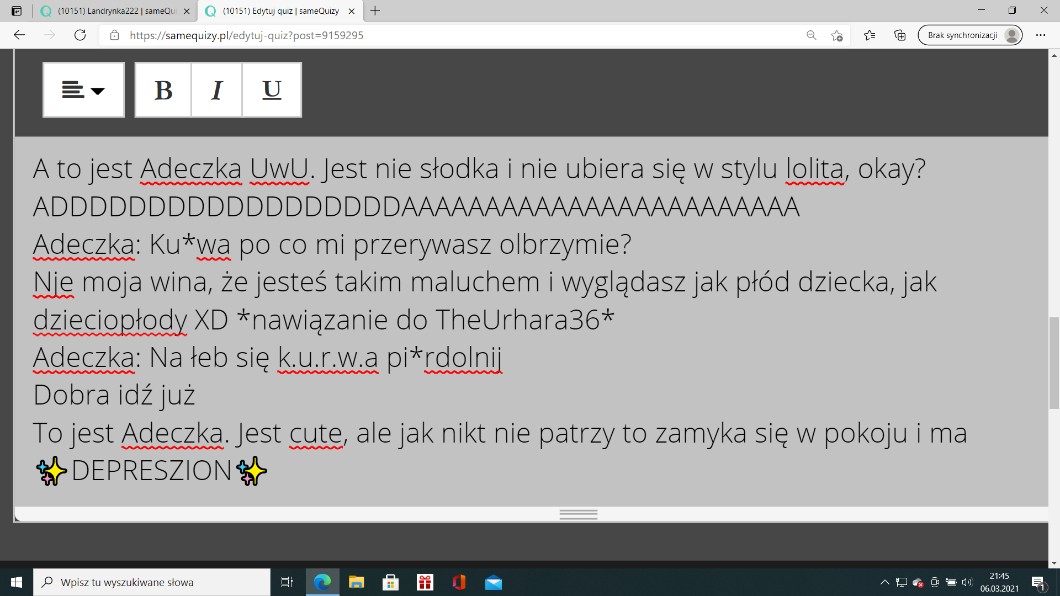Click the Brak synchronizacji profile button
1060x596 pixels.
pos(970,35)
